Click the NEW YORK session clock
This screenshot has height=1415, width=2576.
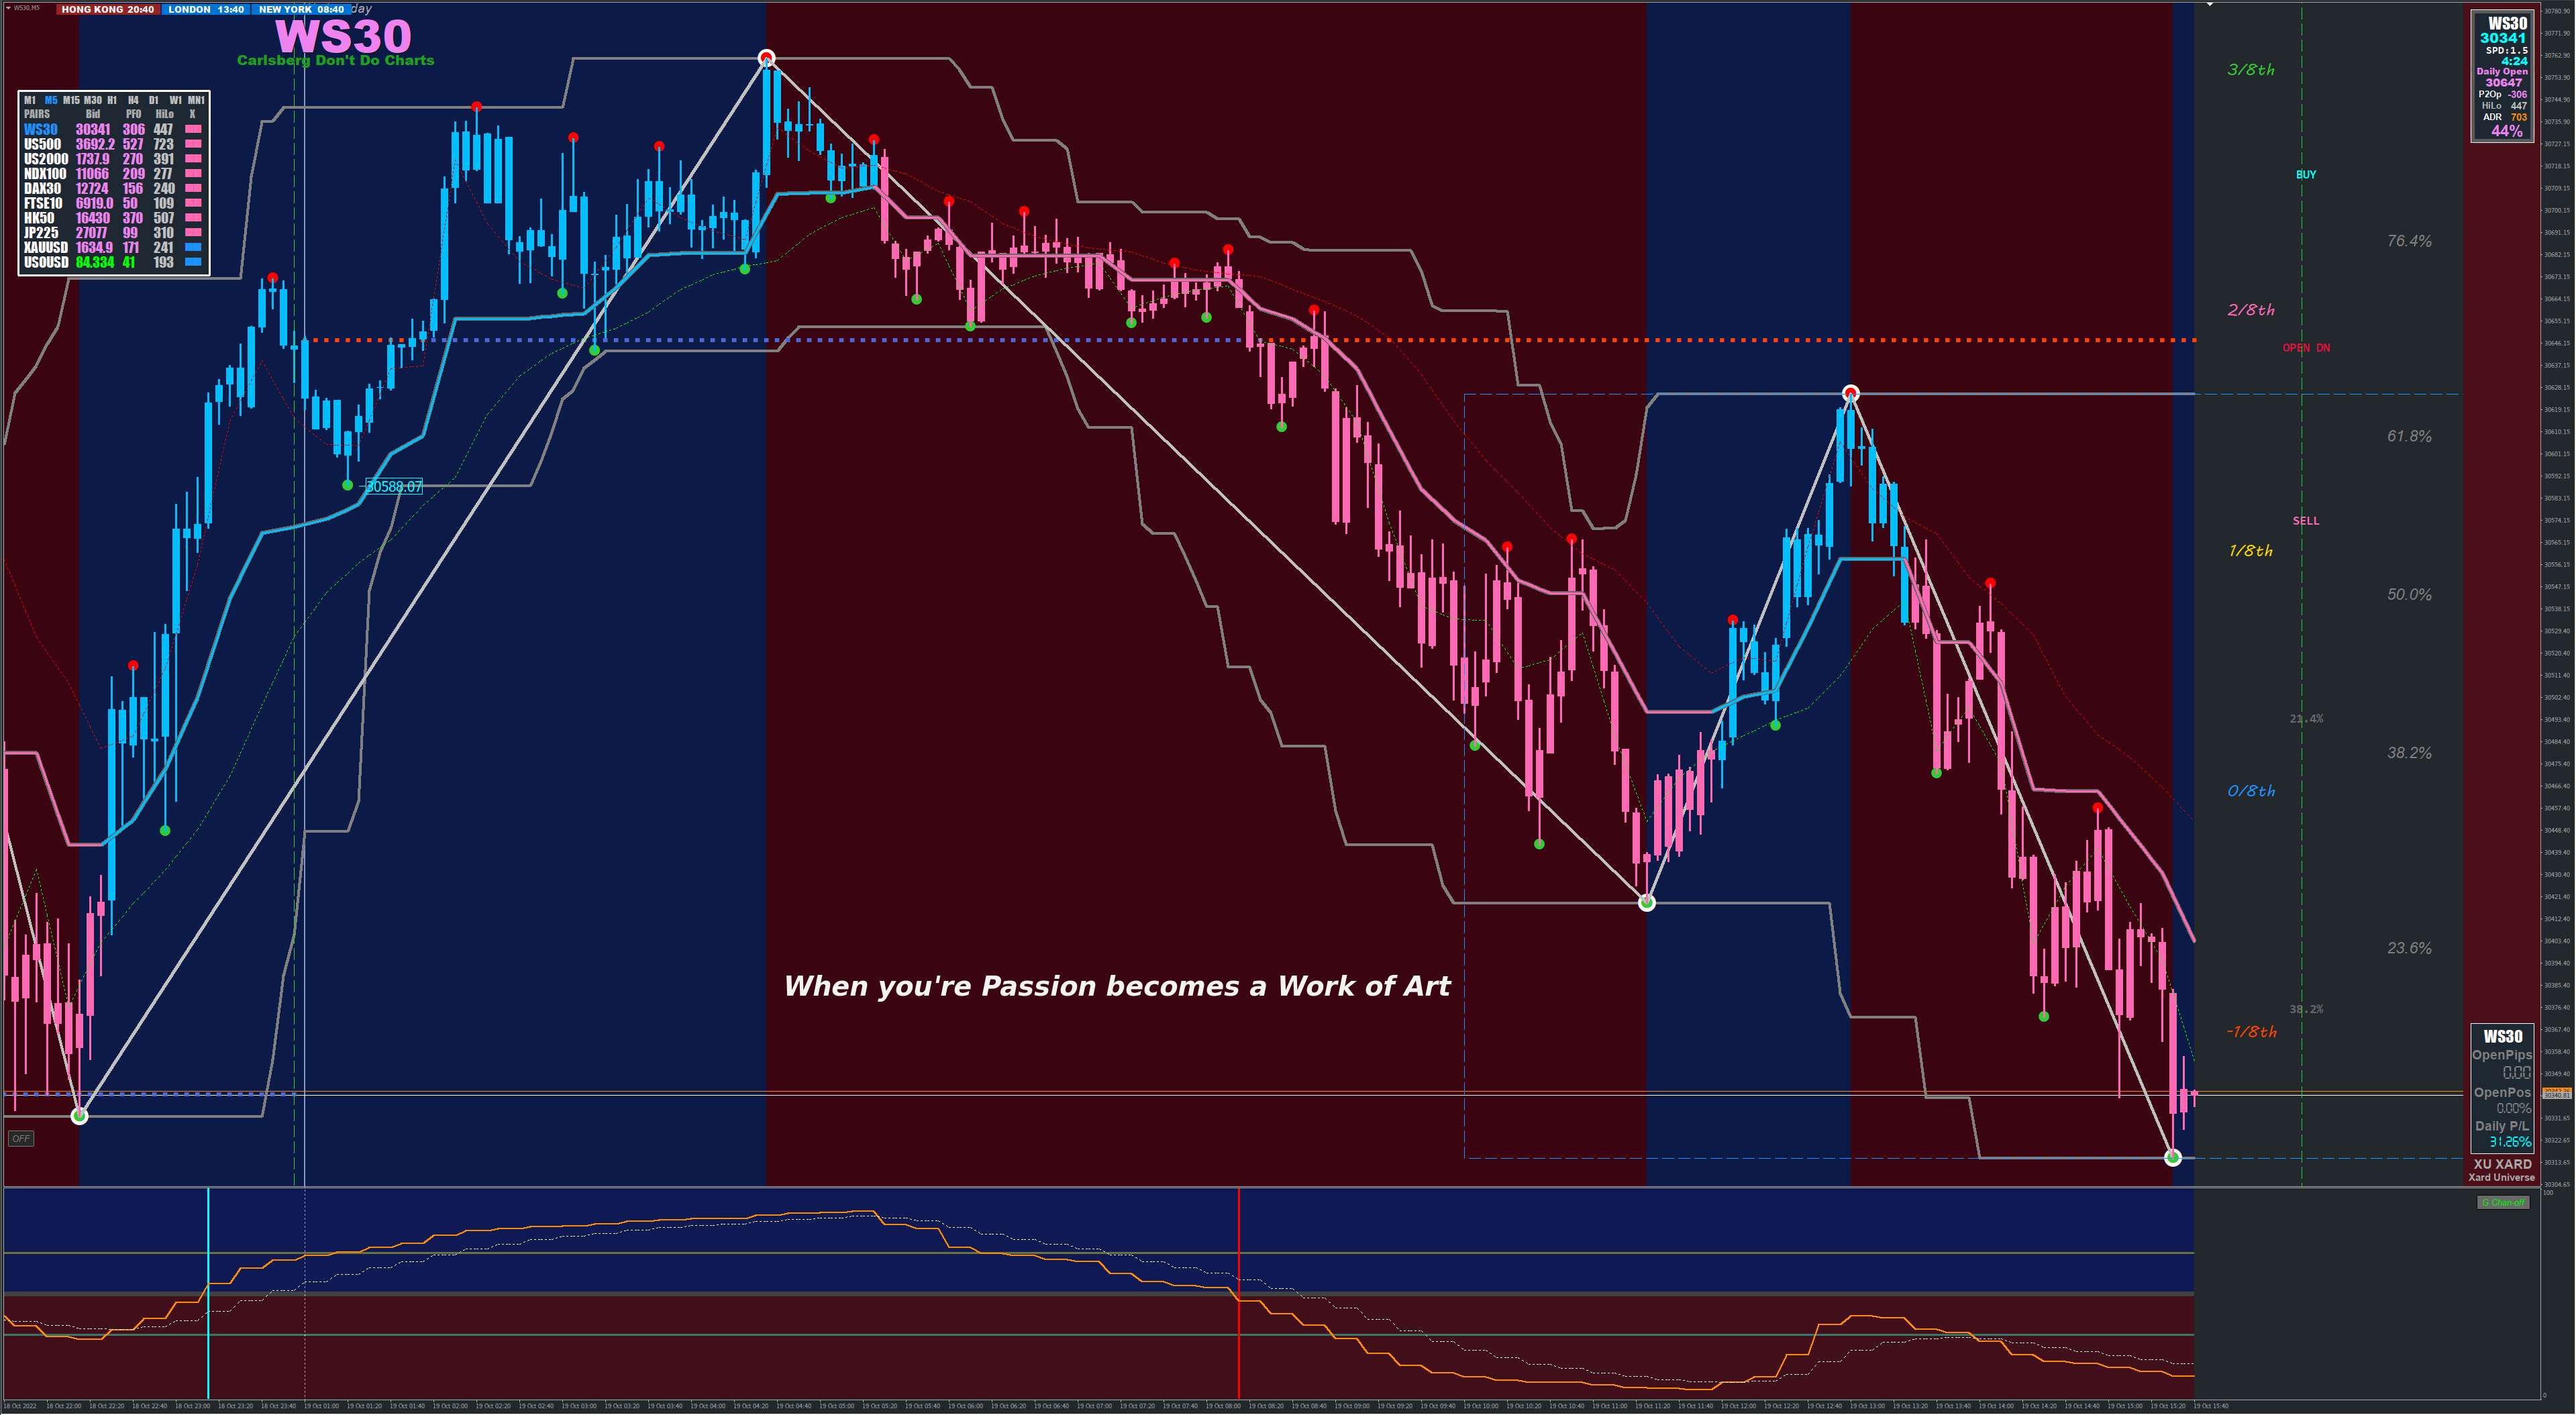(x=301, y=9)
